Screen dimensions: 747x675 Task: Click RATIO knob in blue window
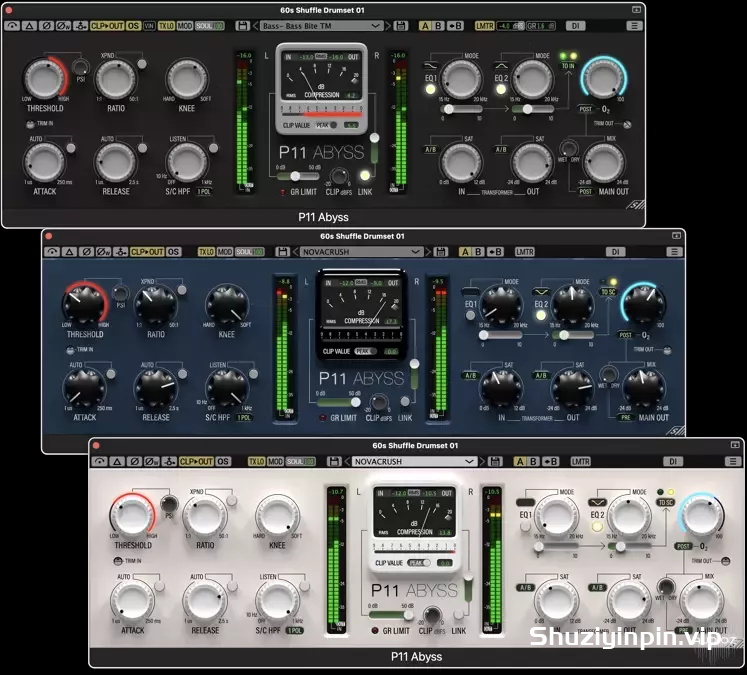[155, 305]
